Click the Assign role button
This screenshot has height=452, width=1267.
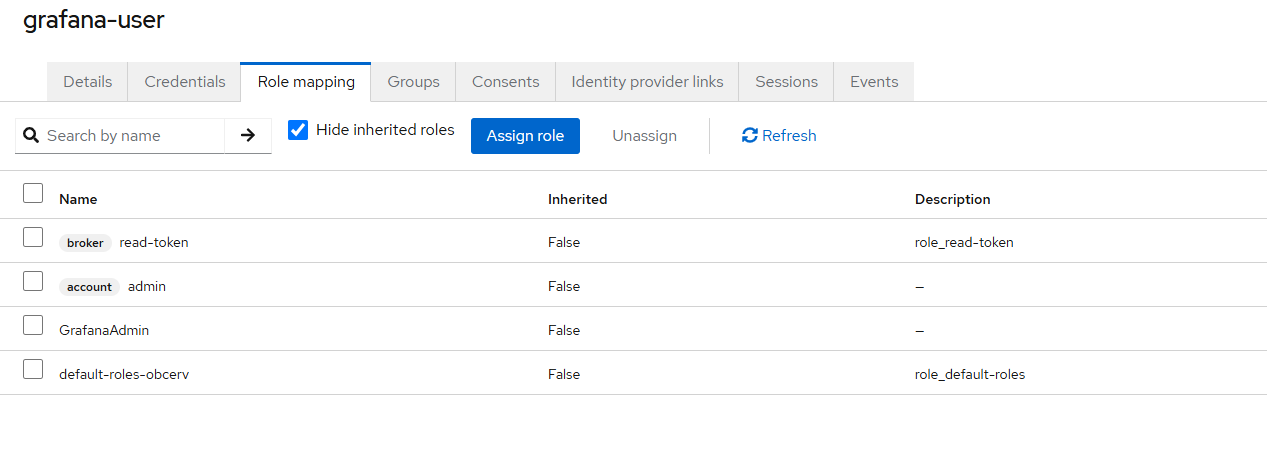pos(525,136)
